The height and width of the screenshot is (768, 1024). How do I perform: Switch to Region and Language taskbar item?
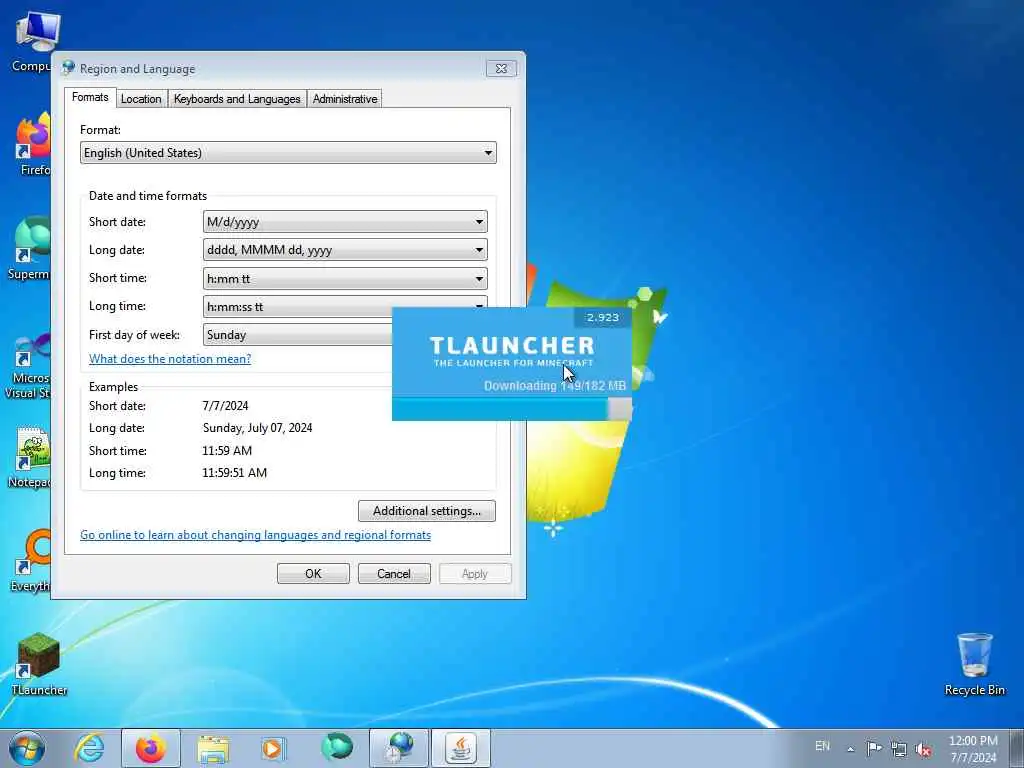[399, 748]
